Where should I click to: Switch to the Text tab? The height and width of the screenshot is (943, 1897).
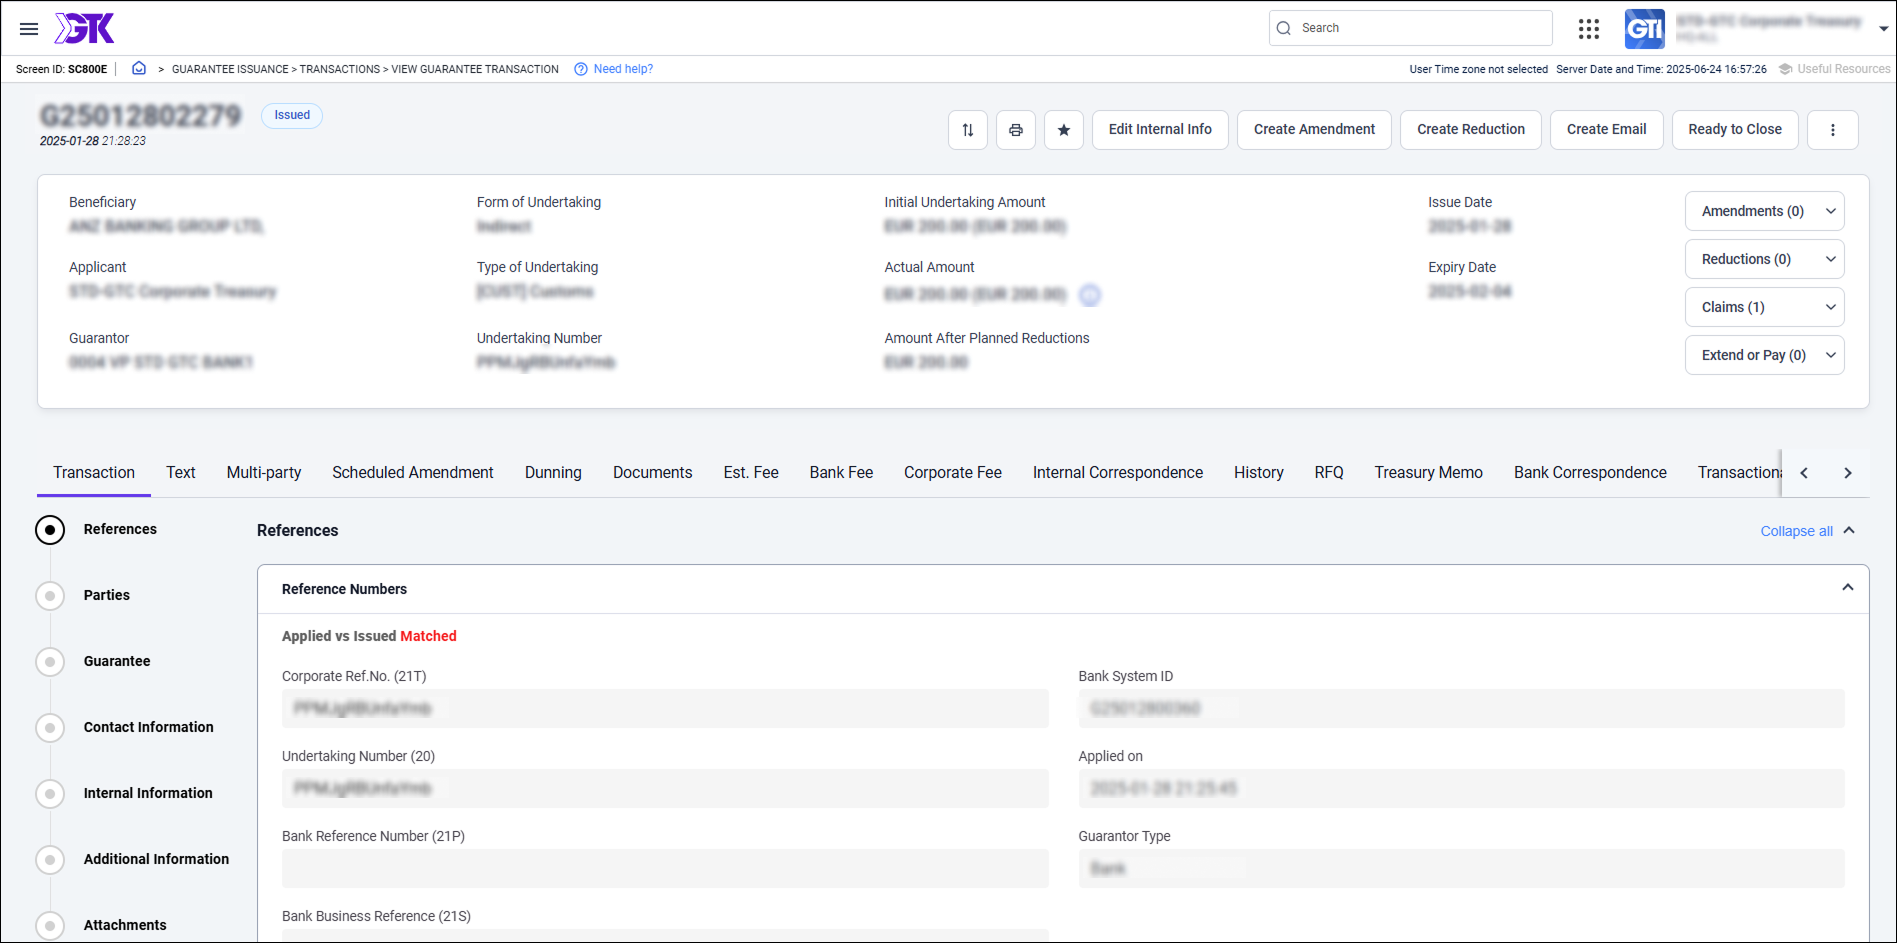point(181,472)
